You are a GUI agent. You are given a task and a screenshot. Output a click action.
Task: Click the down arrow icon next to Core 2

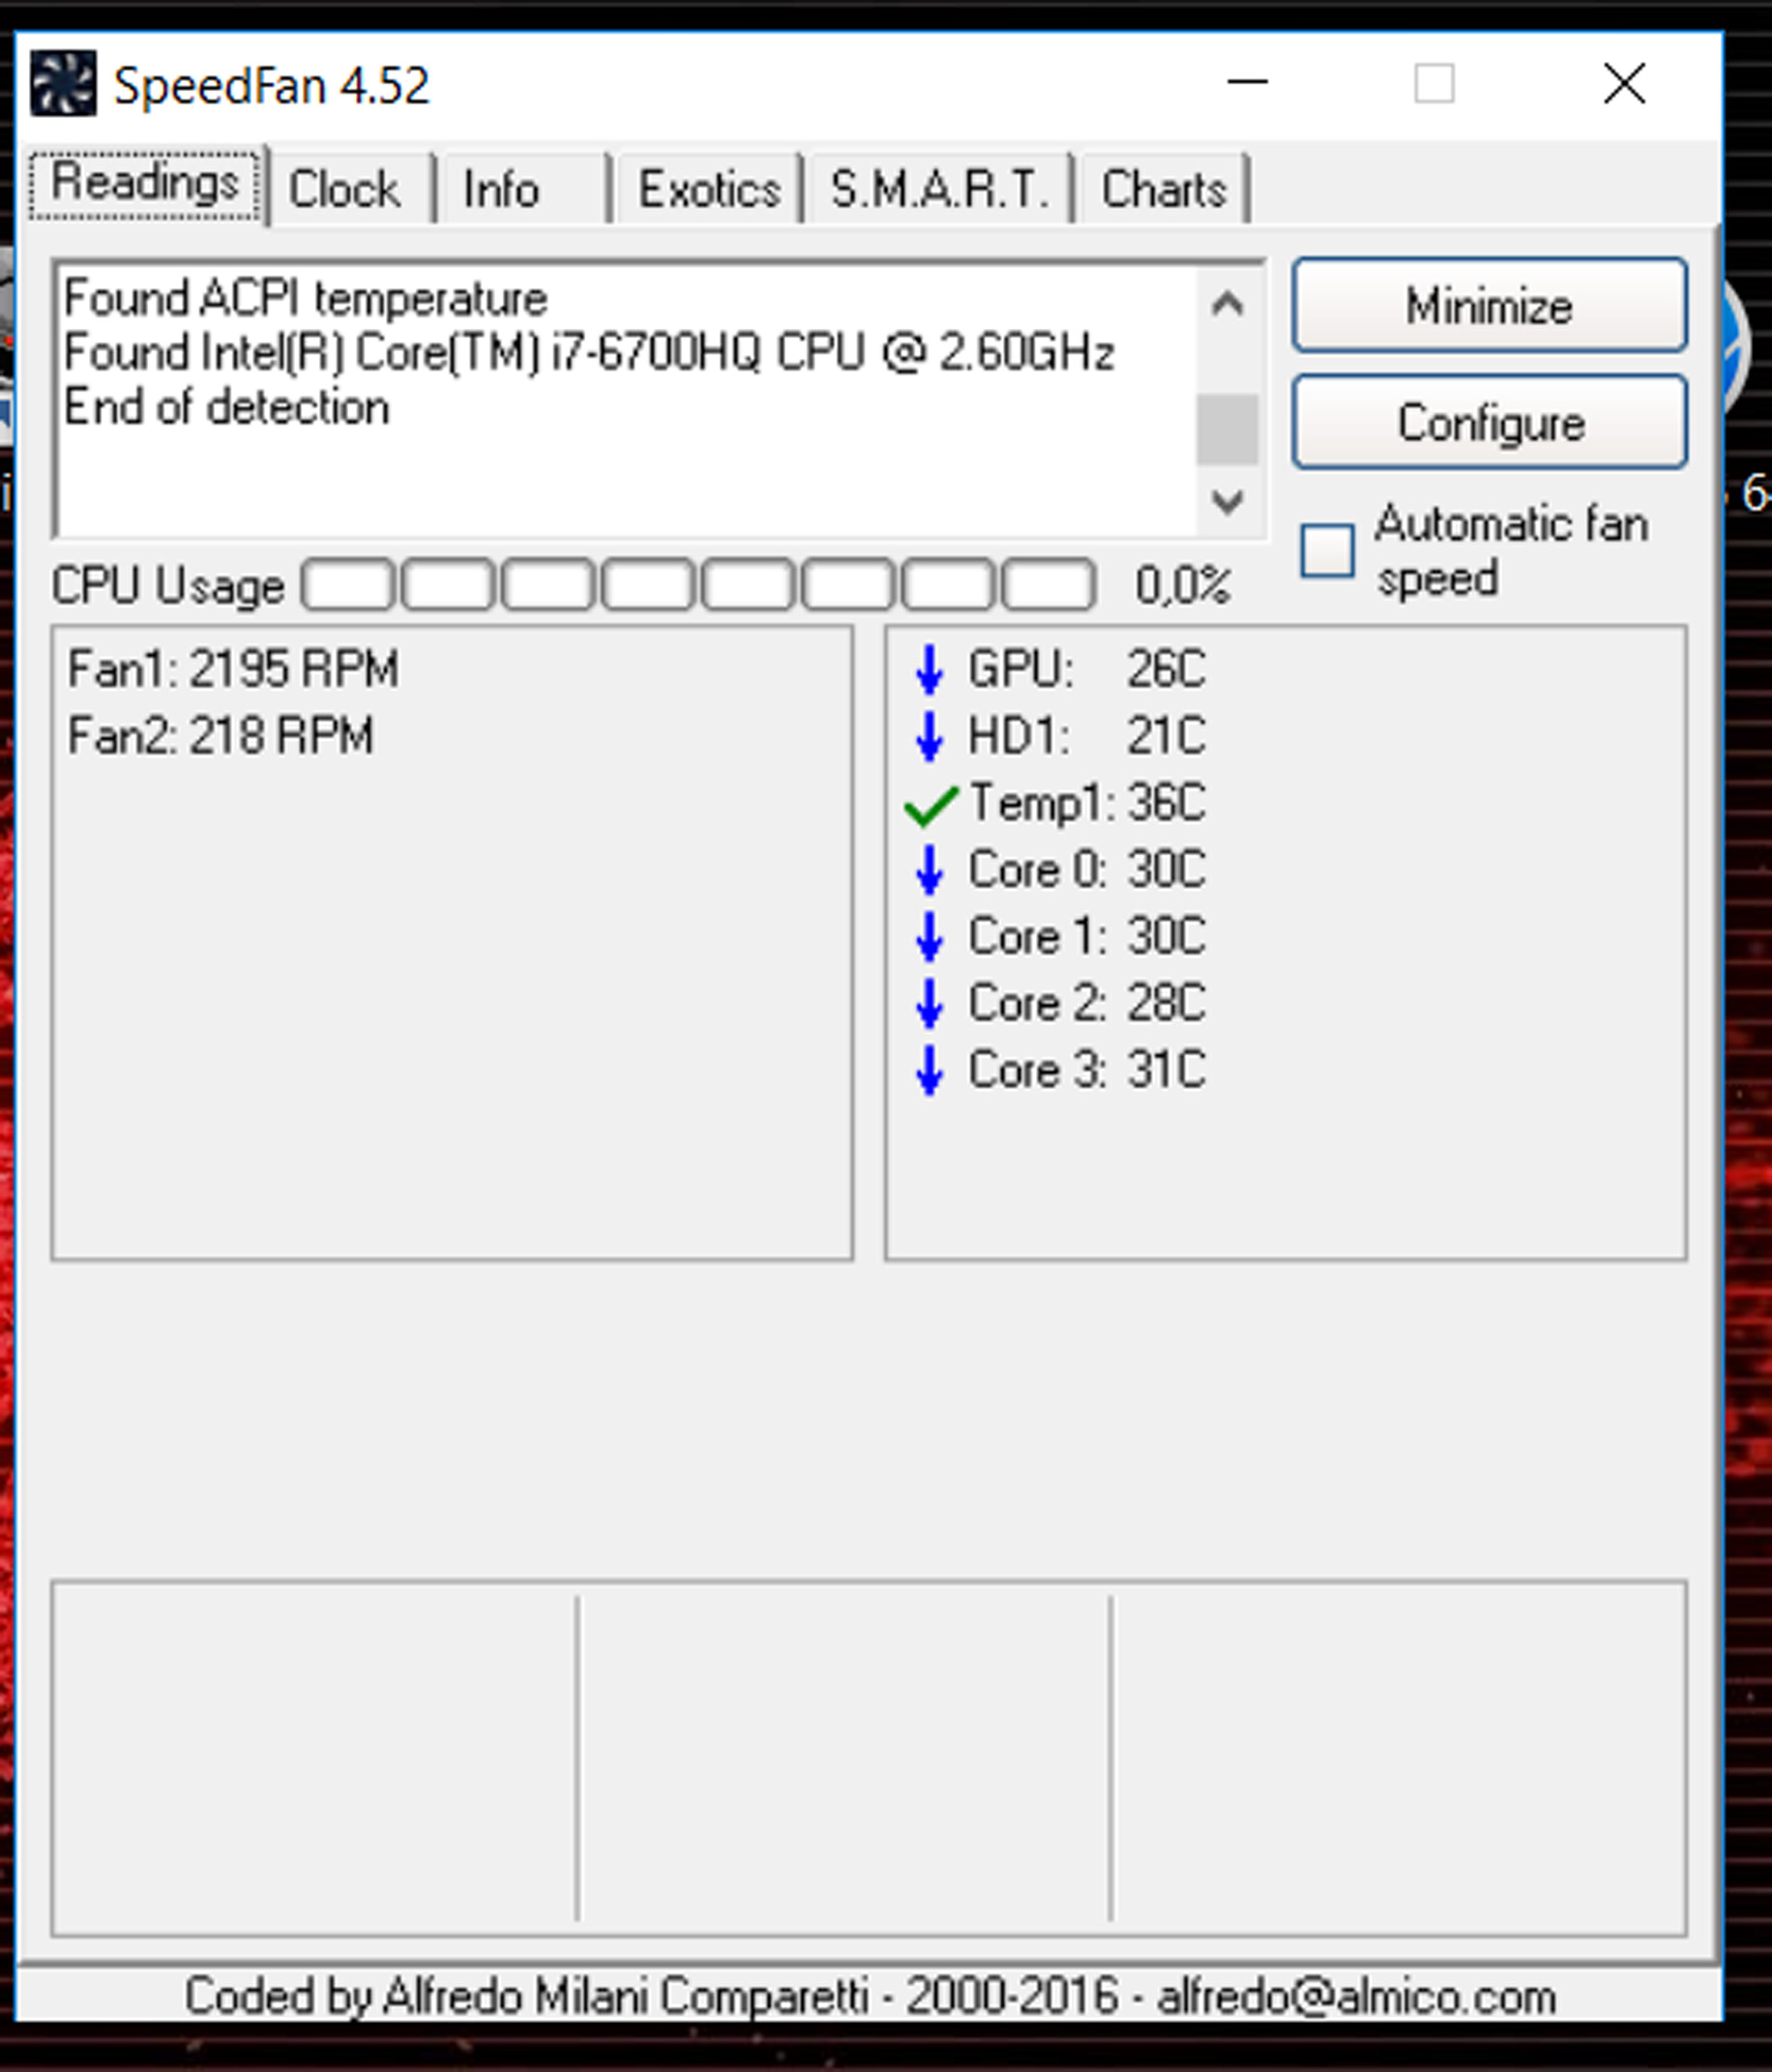[929, 1003]
